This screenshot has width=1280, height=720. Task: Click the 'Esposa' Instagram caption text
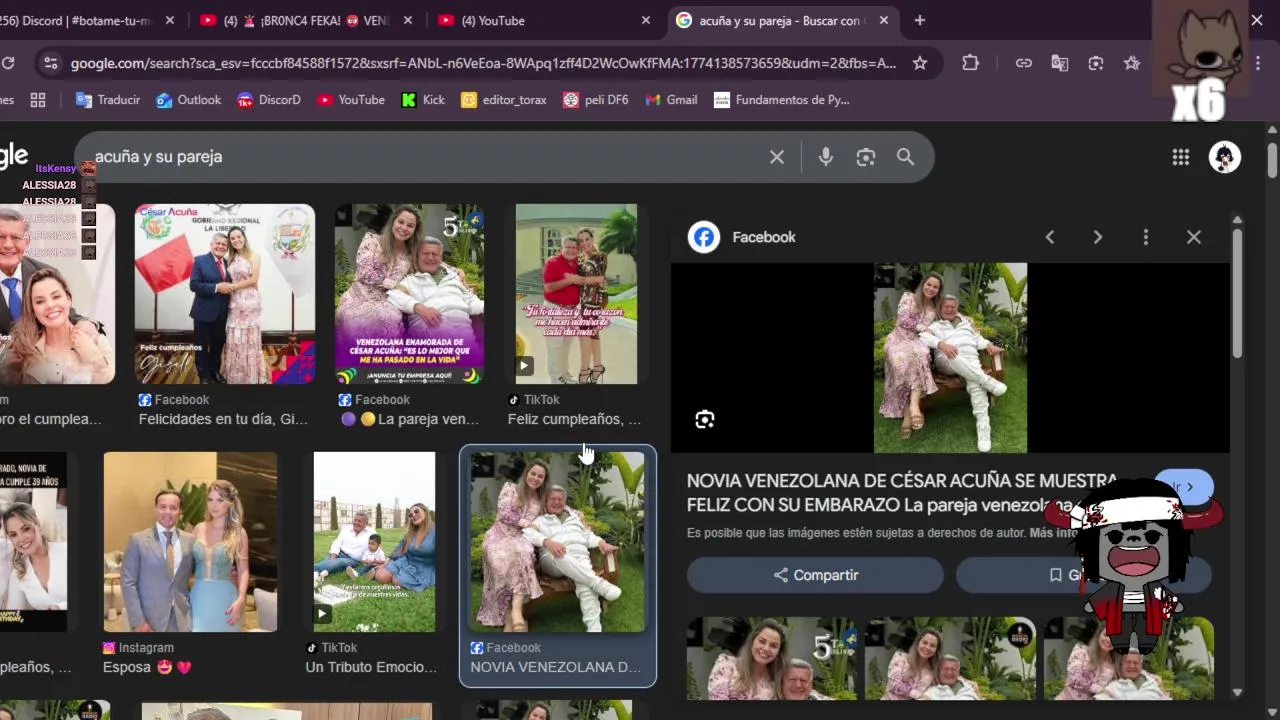click(147, 667)
